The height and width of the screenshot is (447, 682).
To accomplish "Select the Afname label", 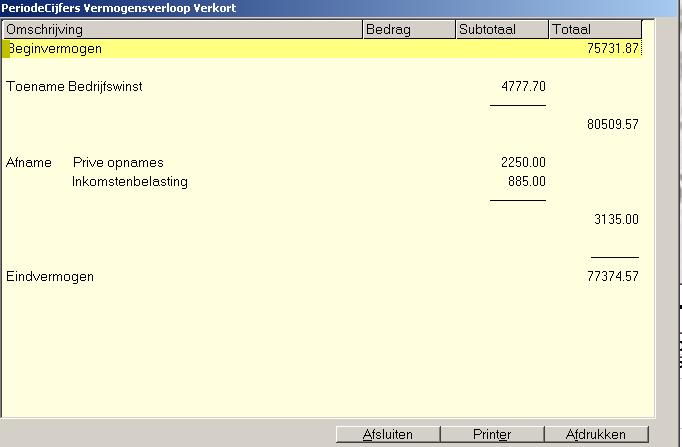I will 29,163.
